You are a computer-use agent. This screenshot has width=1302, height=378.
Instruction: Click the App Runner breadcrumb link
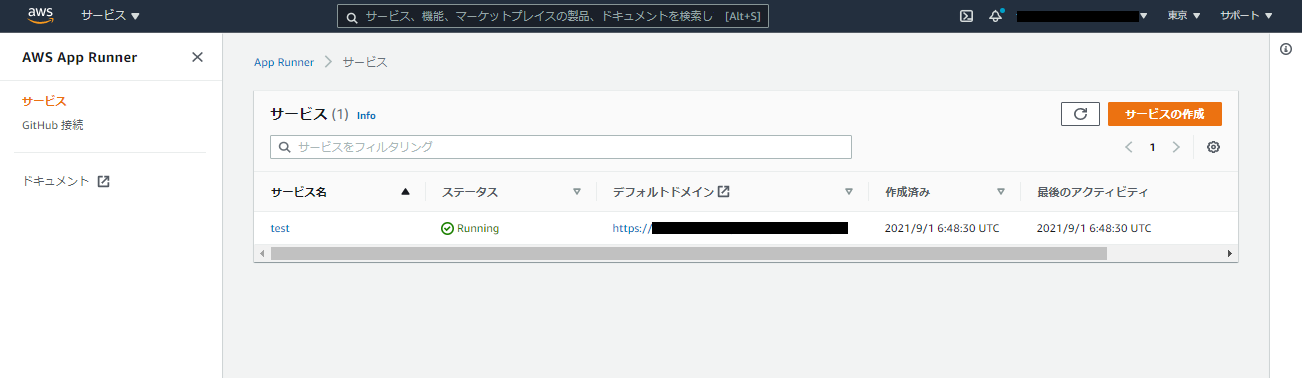coord(284,62)
